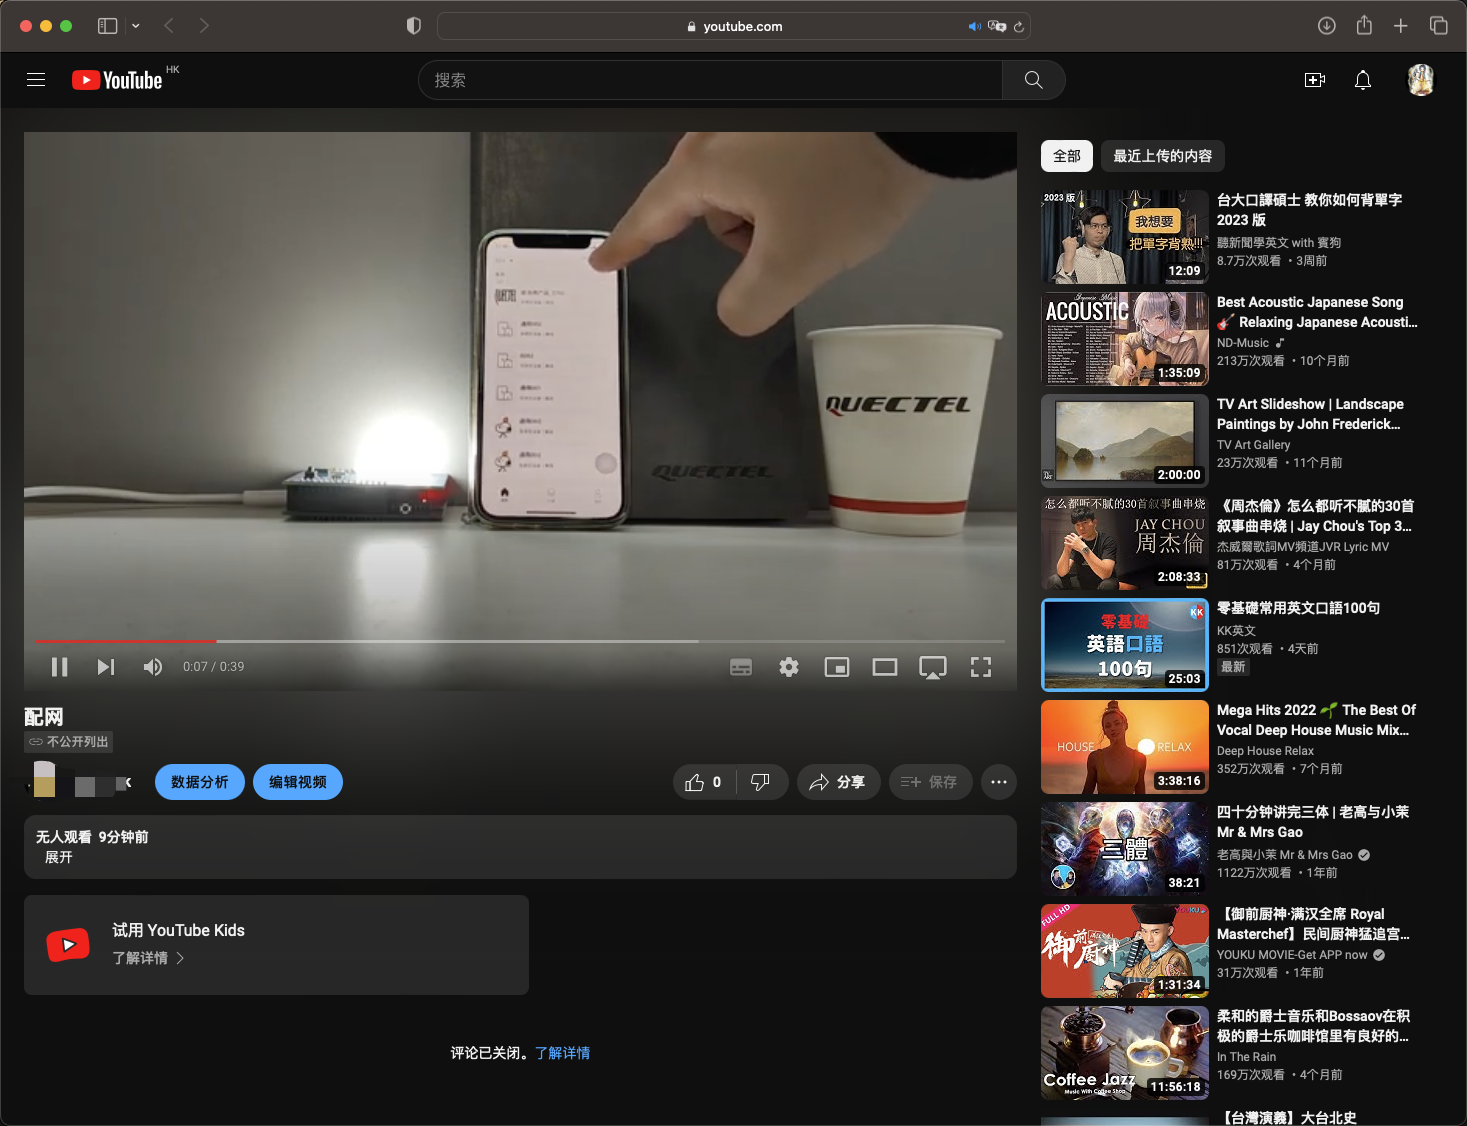Open 御前厨神 Royal Masterchef thumbnail

click(1125, 951)
